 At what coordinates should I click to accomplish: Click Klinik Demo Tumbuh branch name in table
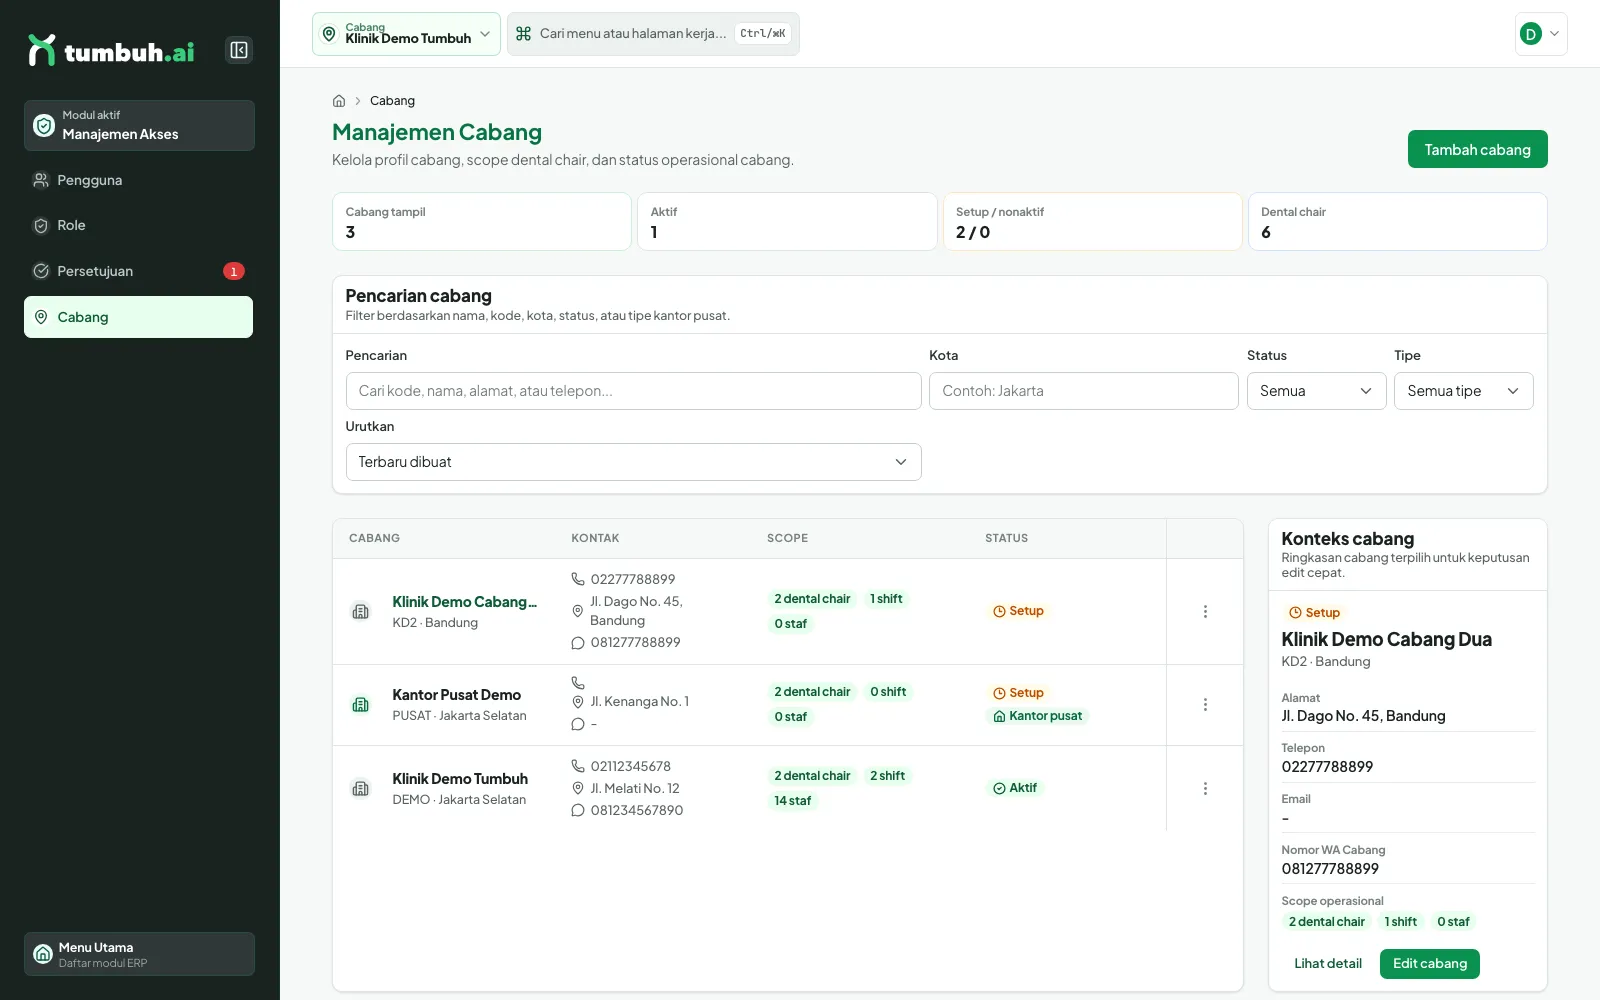460,779
